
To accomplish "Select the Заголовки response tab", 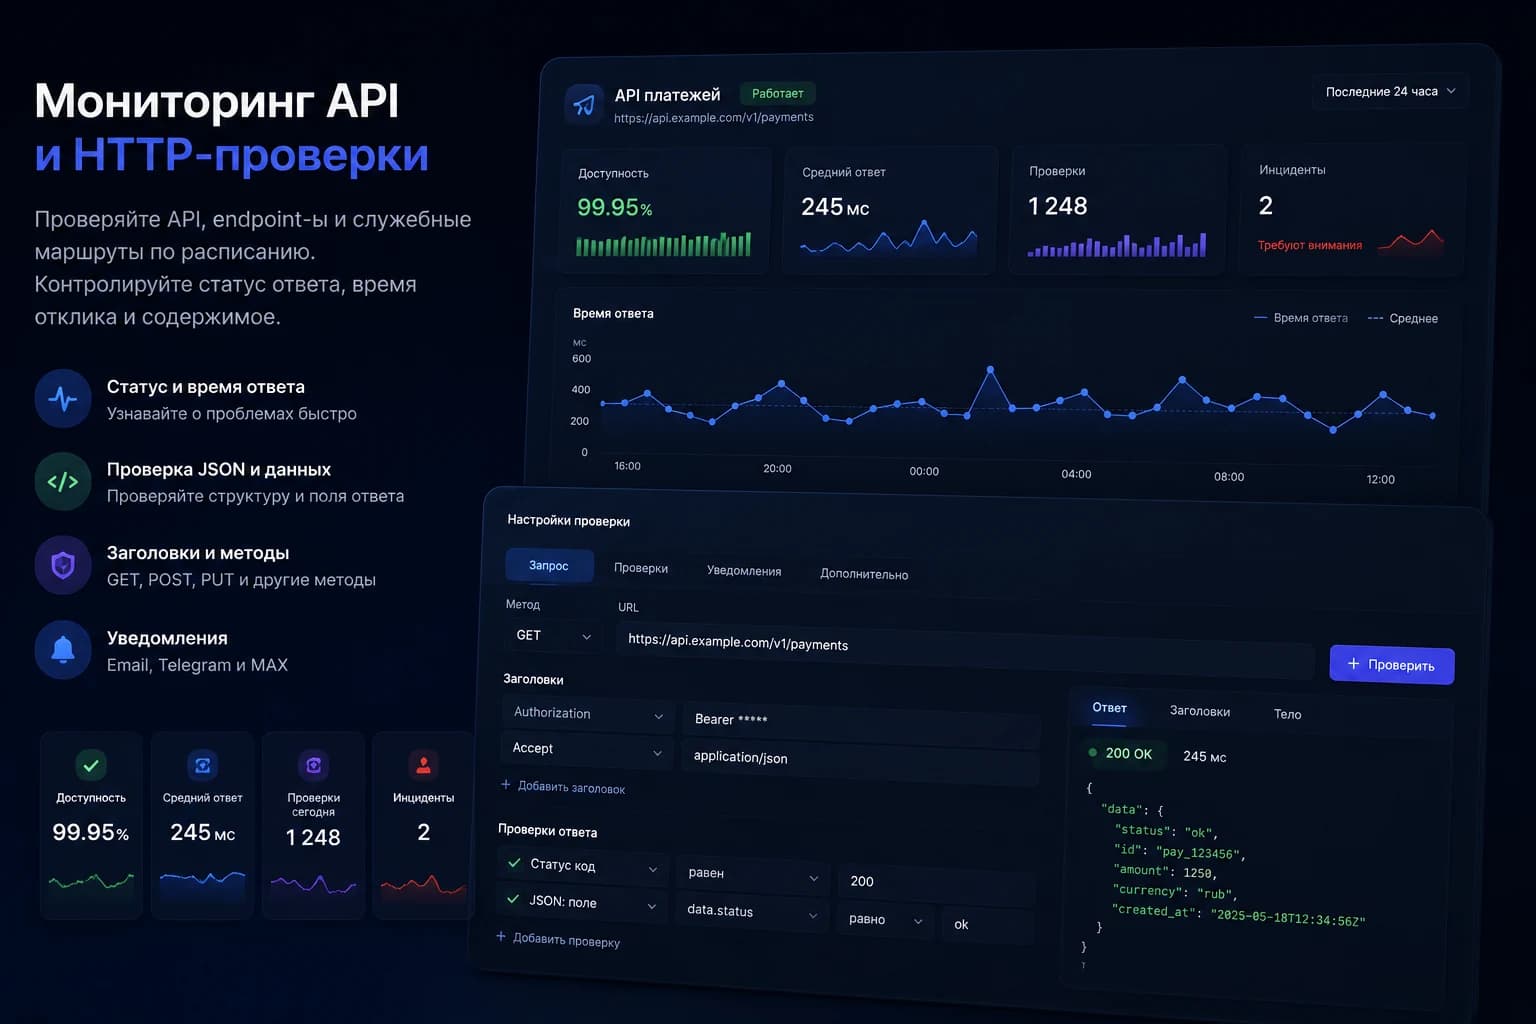I will coord(1200,711).
